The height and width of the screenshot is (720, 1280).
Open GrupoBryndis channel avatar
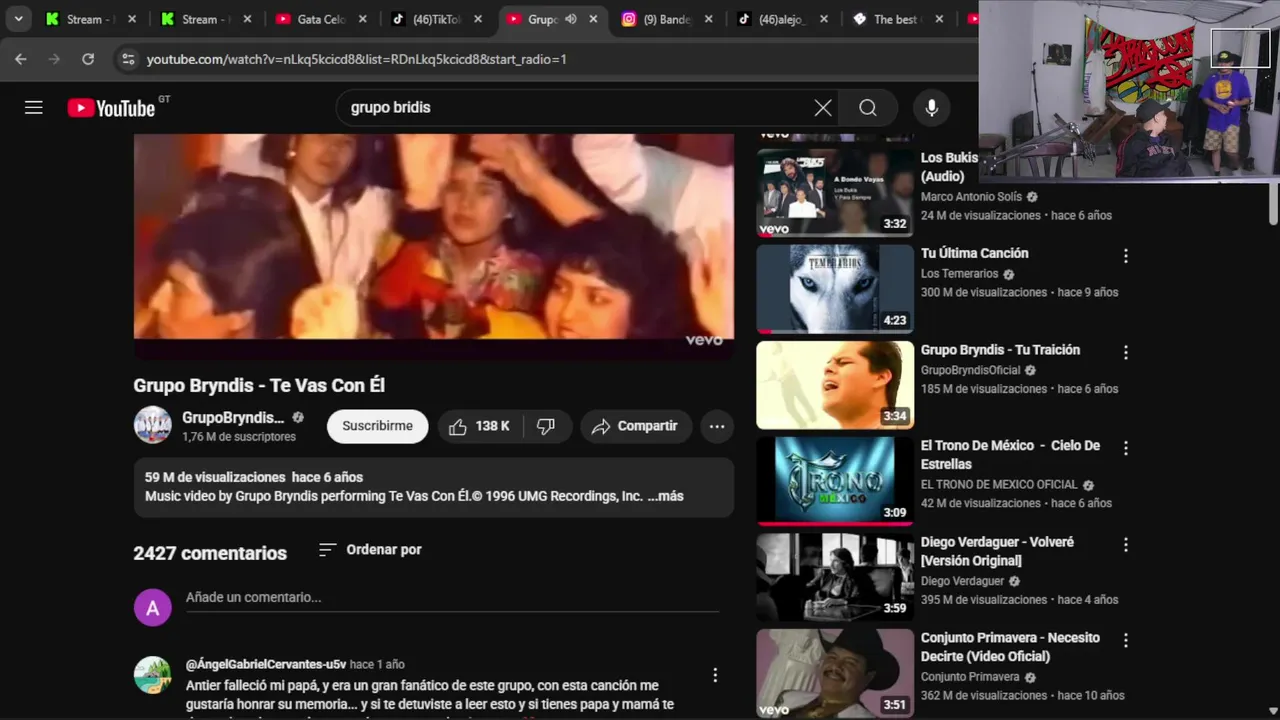click(153, 425)
